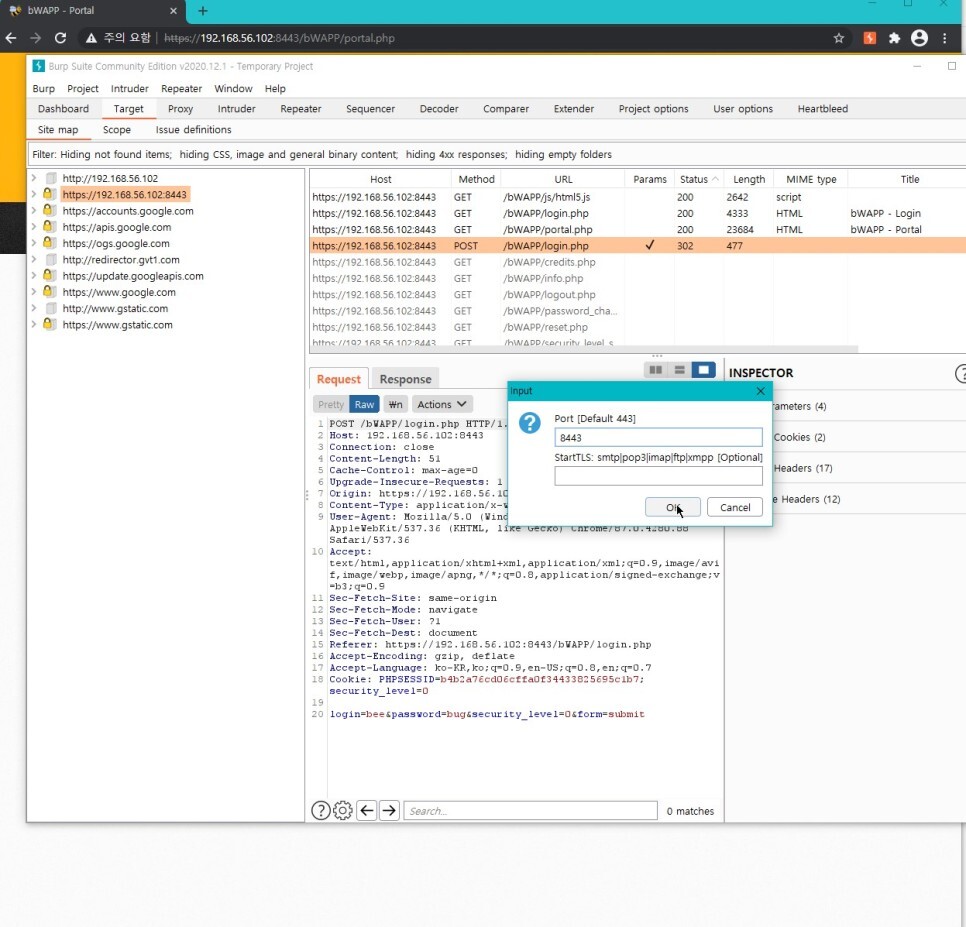
Task: Select the side-by-side request/response layout icon
Action: [x=656, y=370]
